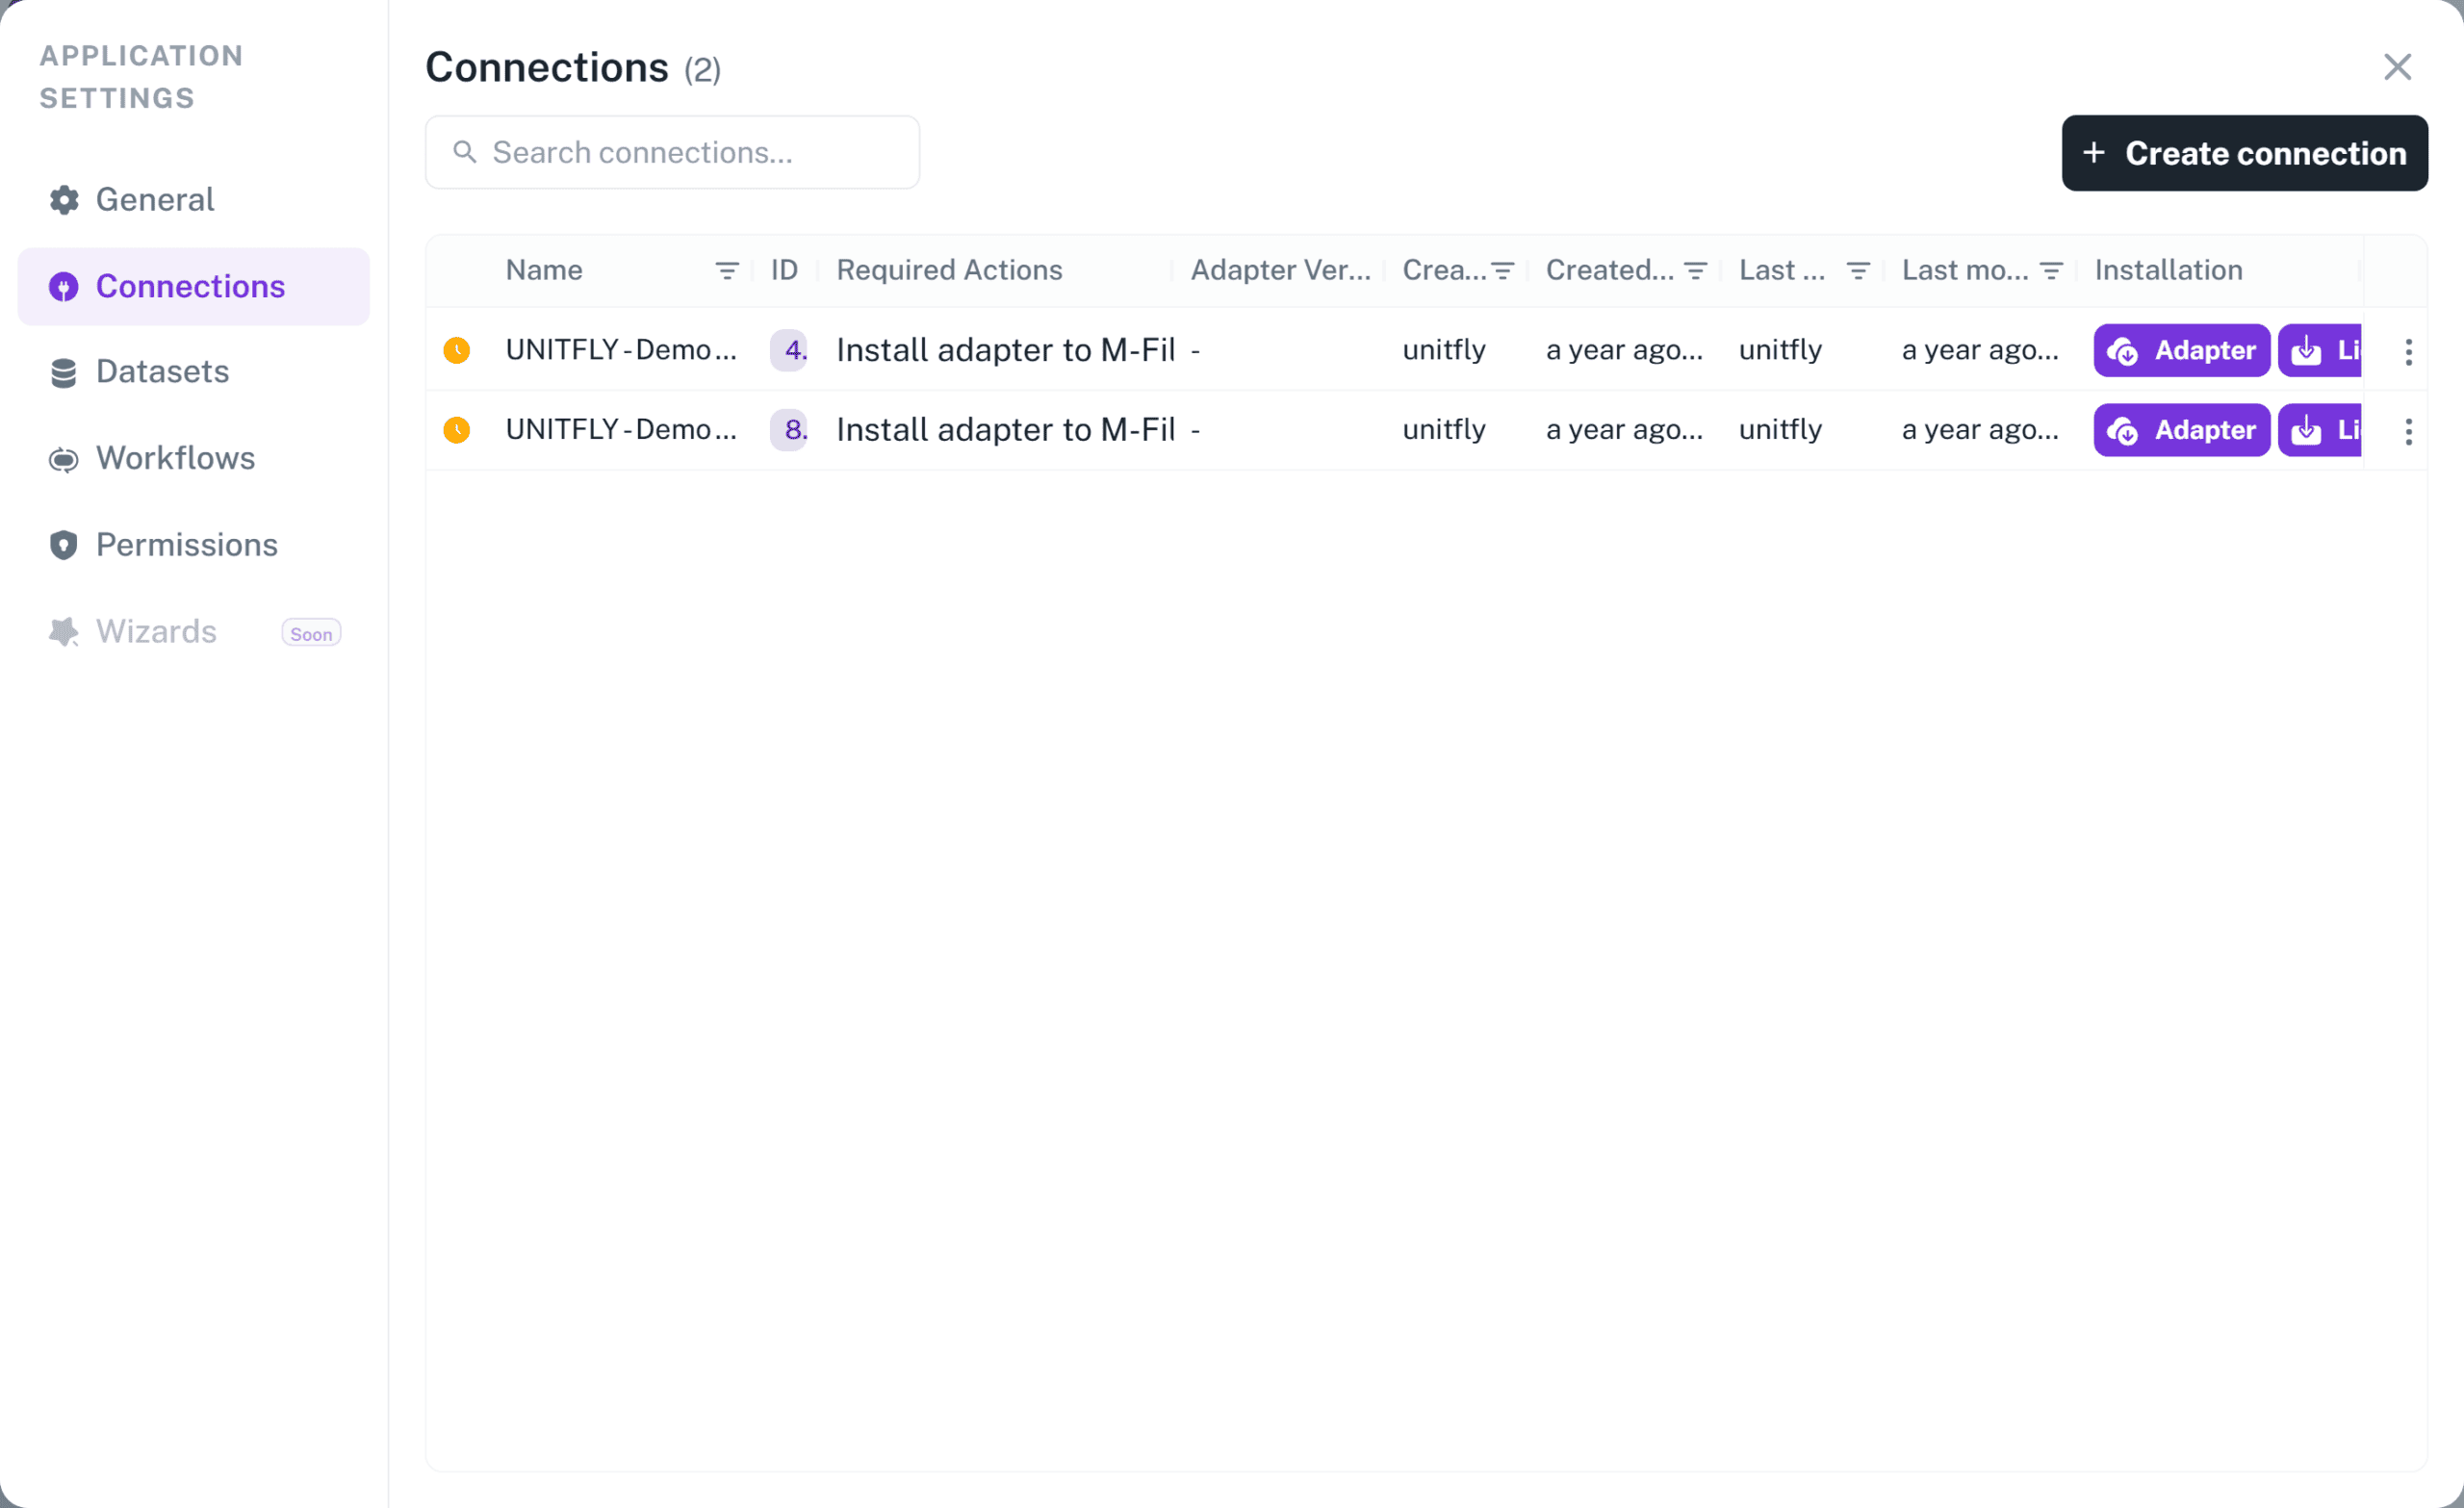Click the UNITFLY-Demo name on the ID 4 row
The width and height of the screenshot is (2464, 1508).
[x=621, y=350]
